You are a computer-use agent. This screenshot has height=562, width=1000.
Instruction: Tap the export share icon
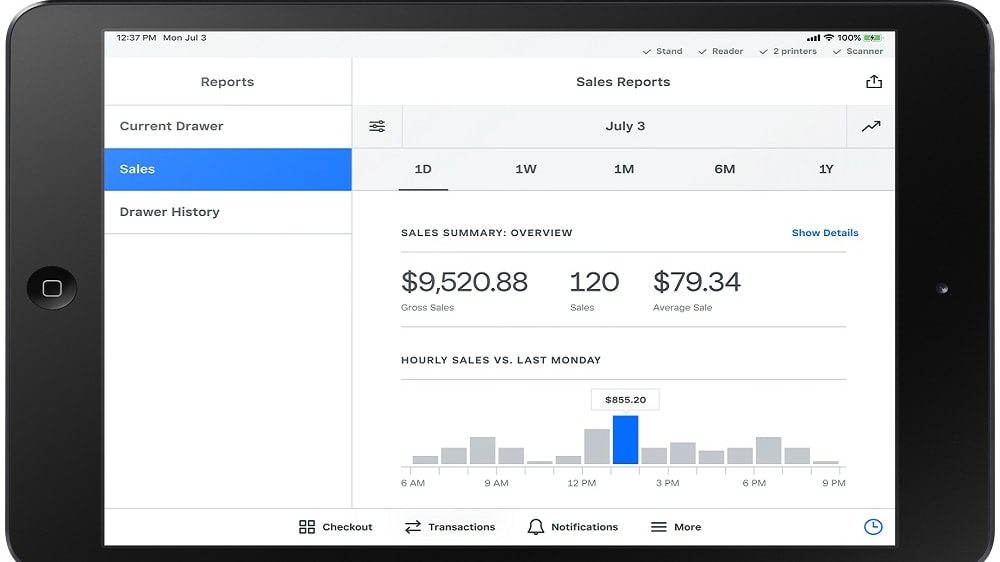tap(874, 82)
